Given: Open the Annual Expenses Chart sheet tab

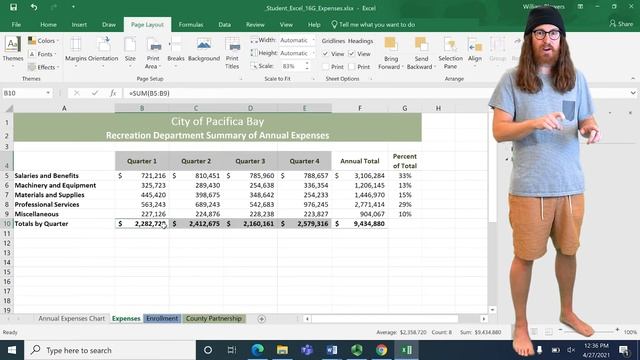Looking at the screenshot, I should pos(71,318).
